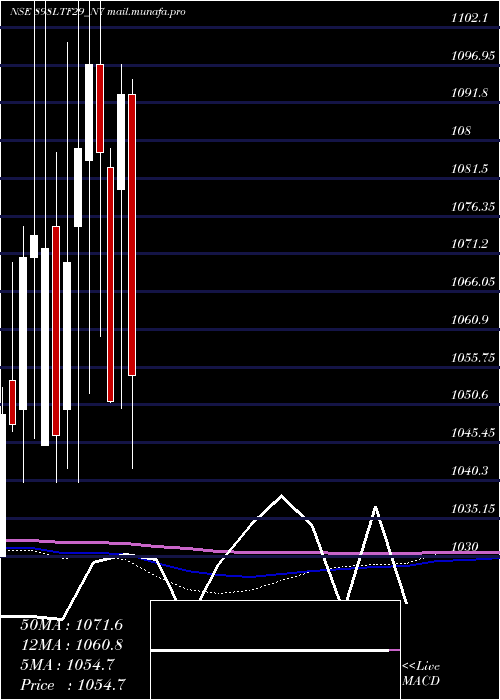500x700 pixels.
Task: Select the last red candlestick body
Action: [132, 235]
